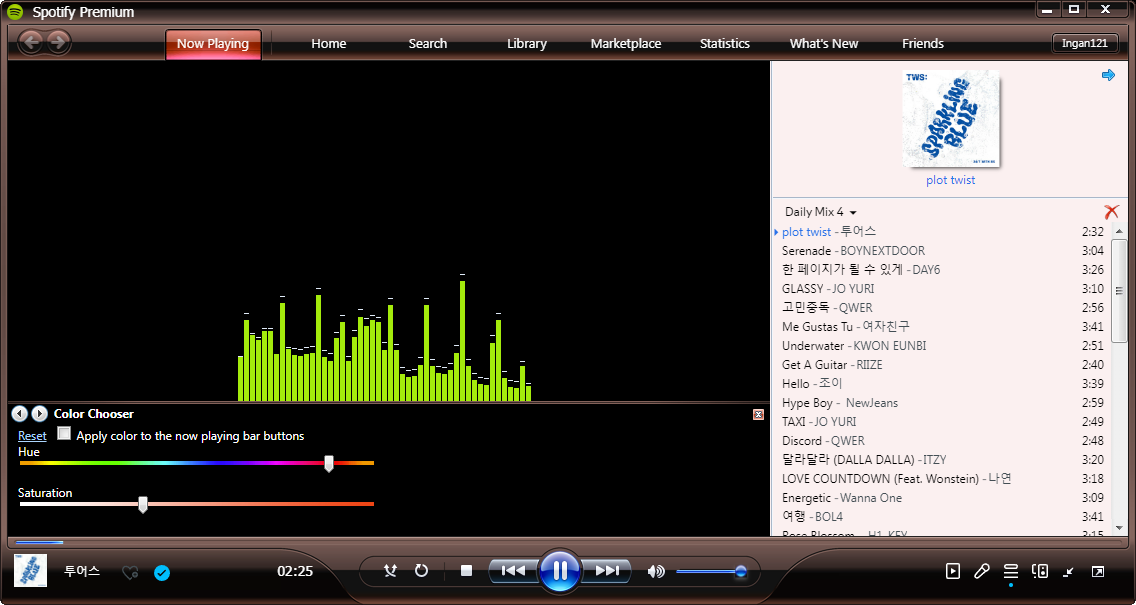Click the song progress seek bar
This screenshot has height=605, width=1136.
click(x=568, y=542)
